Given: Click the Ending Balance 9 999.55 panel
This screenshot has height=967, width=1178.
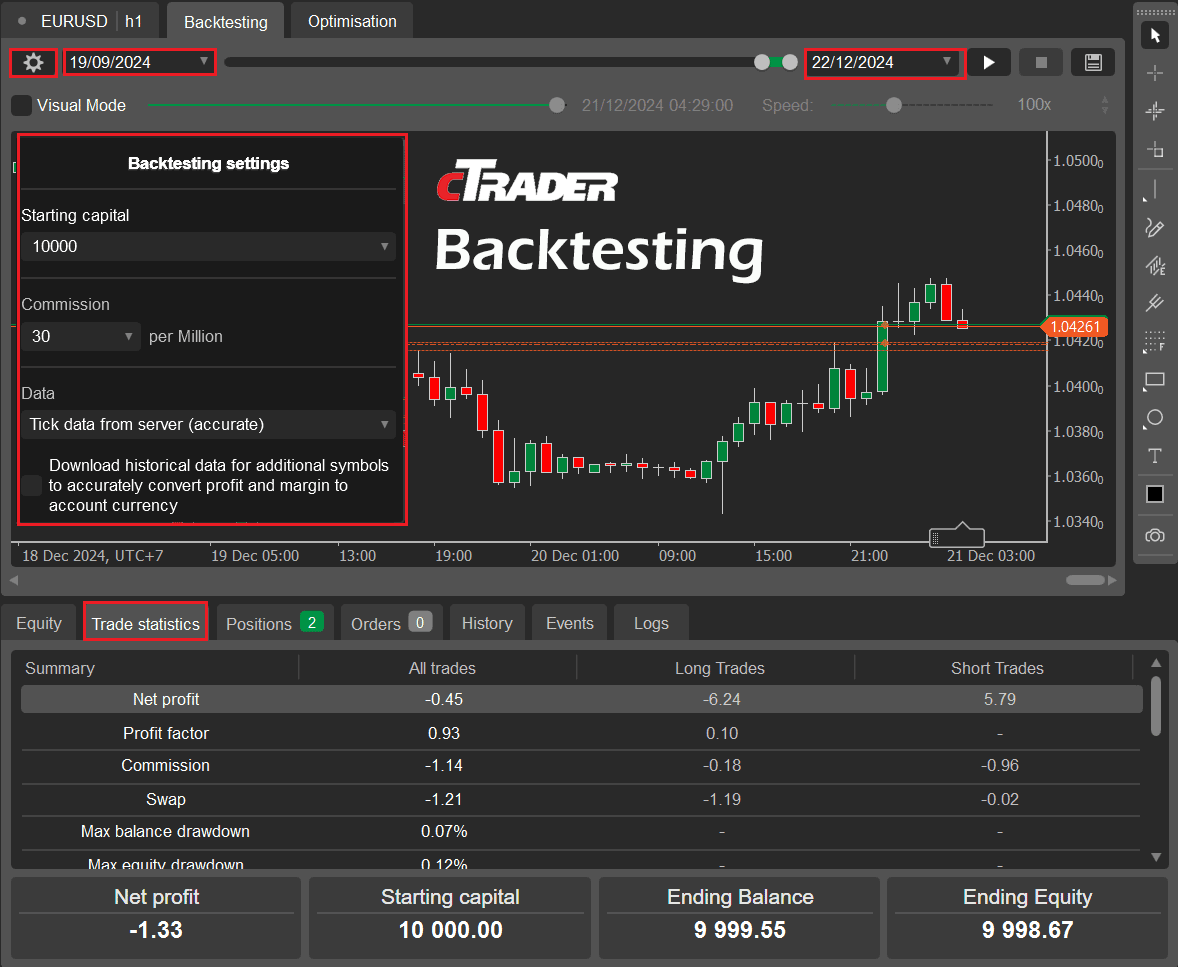Looking at the screenshot, I should (x=739, y=917).
